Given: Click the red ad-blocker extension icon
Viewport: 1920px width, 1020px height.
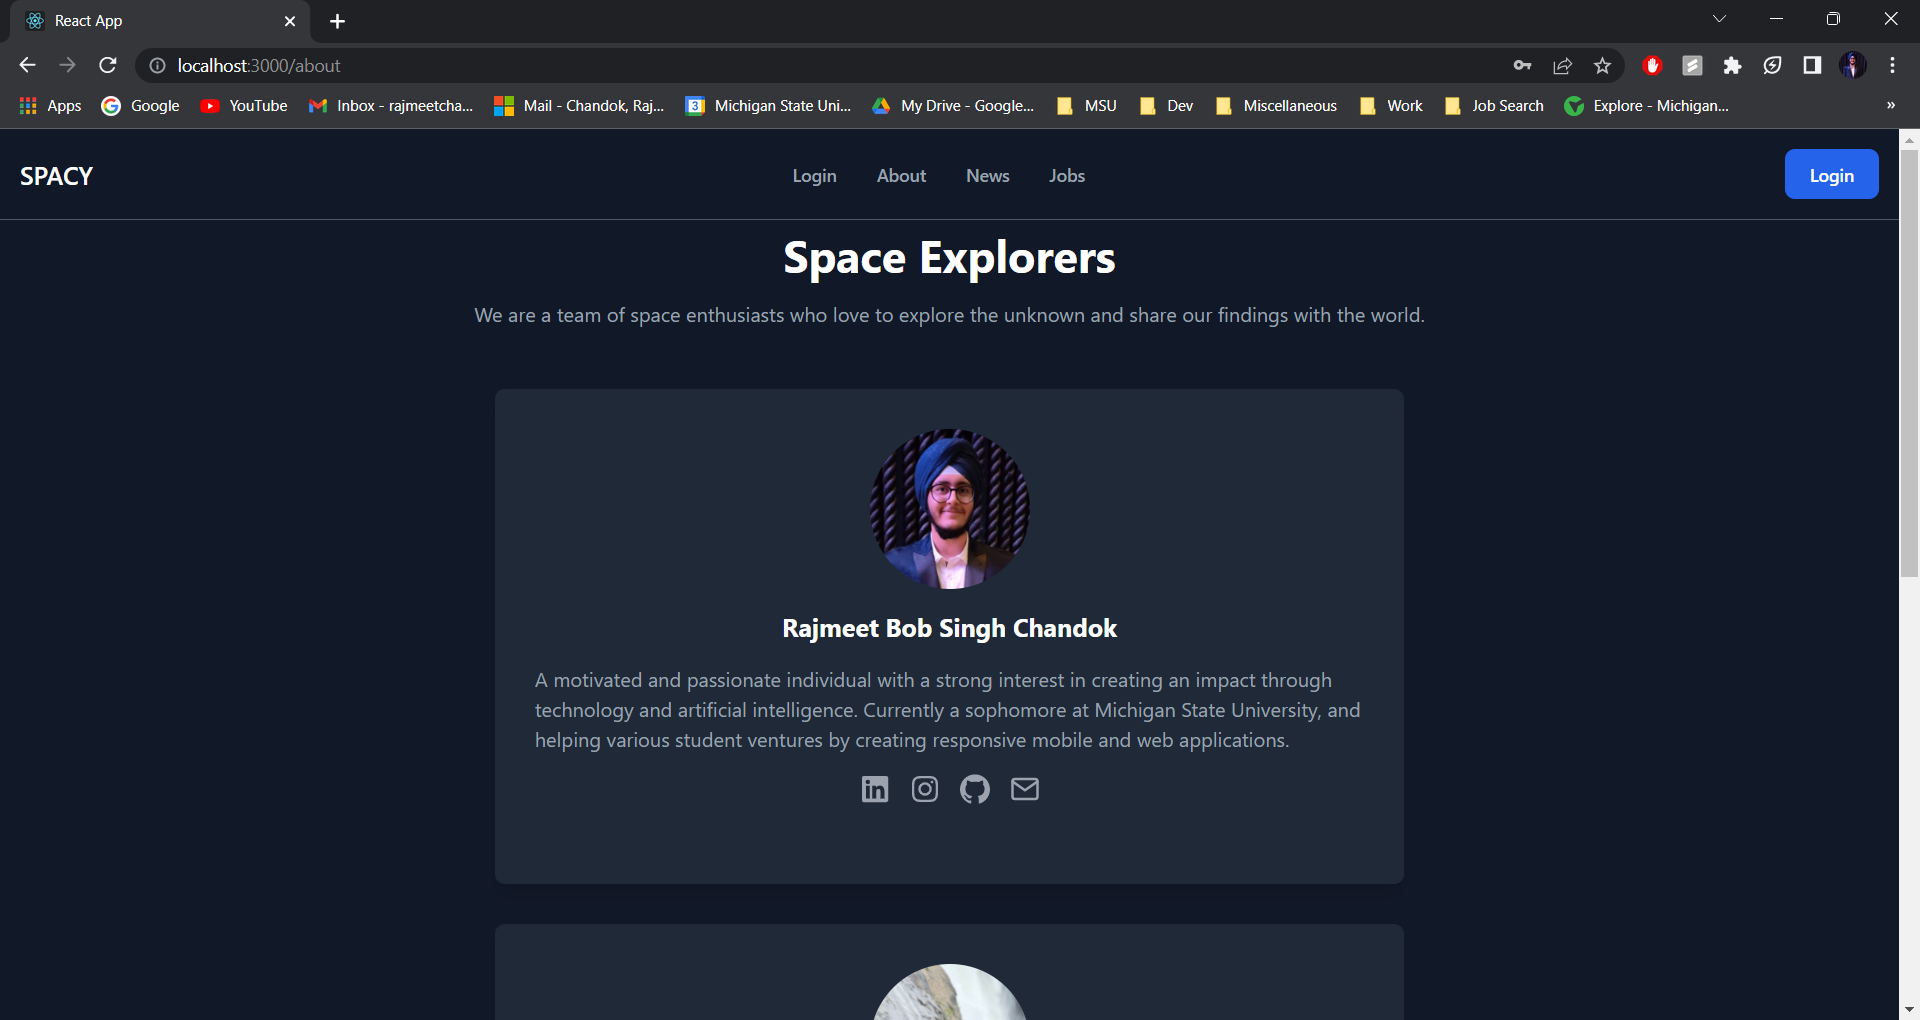Looking at the screenshot, I should click(x=1652, y=65).
